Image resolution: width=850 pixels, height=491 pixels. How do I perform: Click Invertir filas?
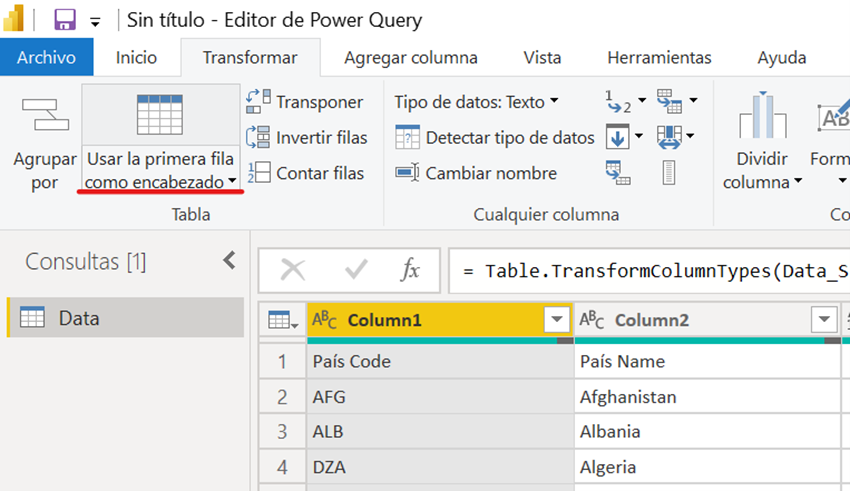(x=307, y=138)
